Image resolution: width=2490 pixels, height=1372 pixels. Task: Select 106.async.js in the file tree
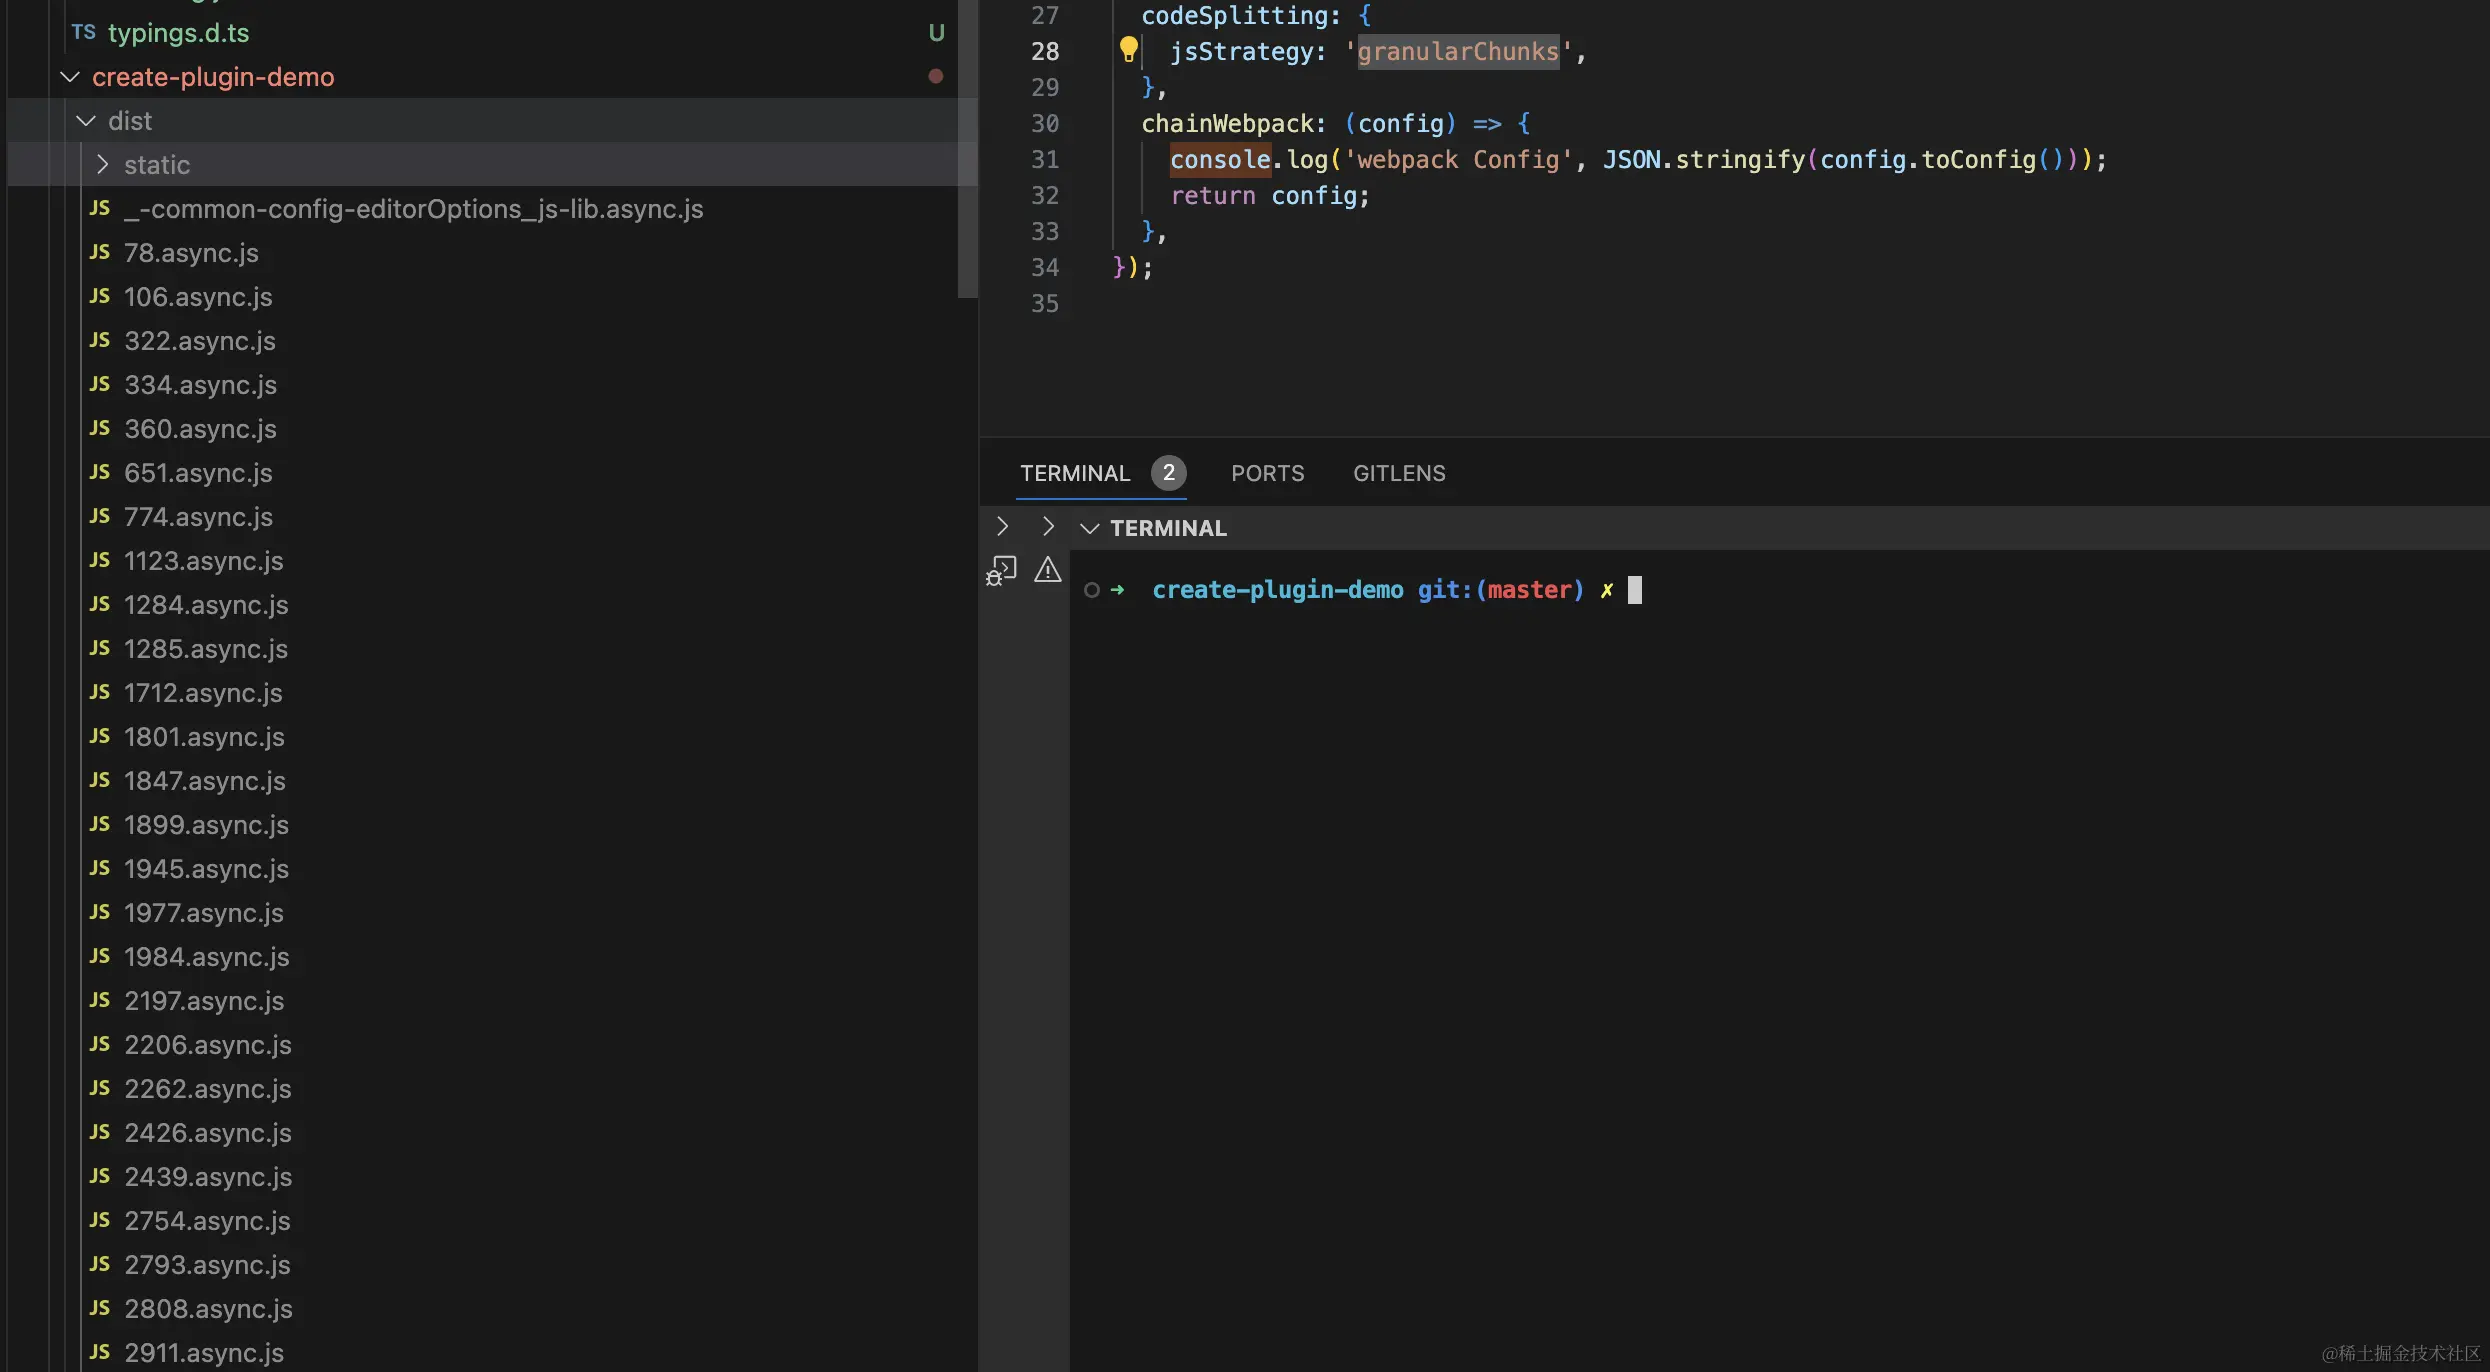(x=198, y=297)
